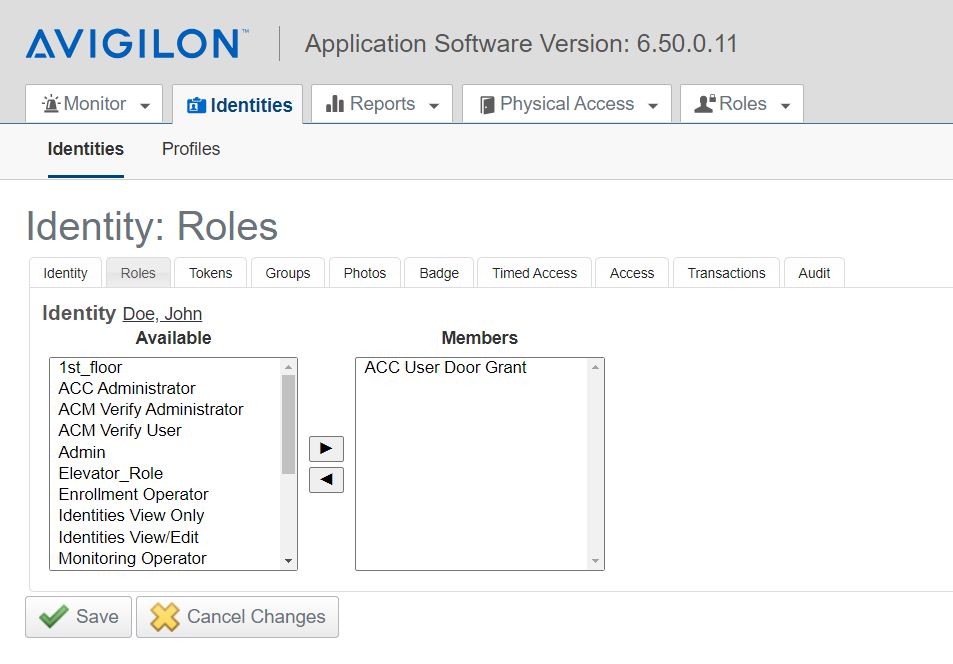Expand the Reports dropdown arrow

(434, 106)
